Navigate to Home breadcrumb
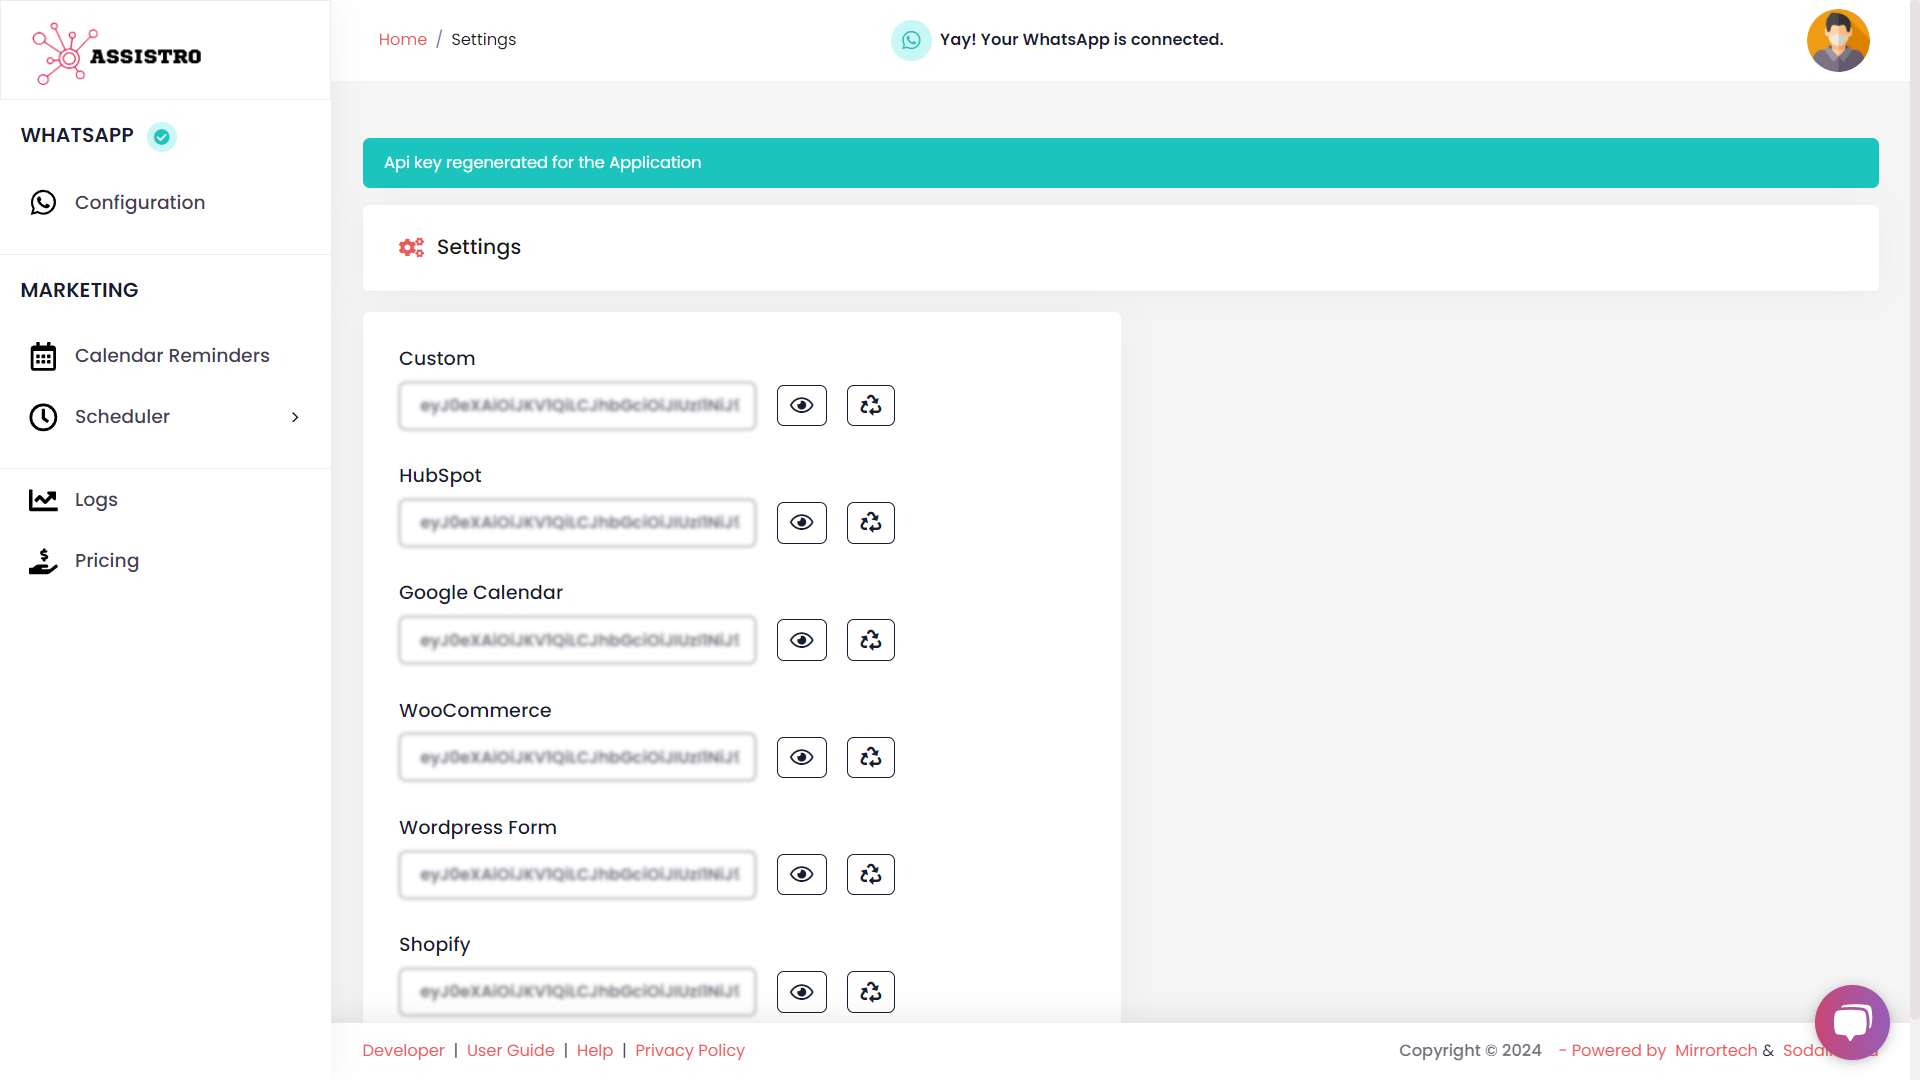The height and width of the screenshot is (1080, 1920). tap(402, 40)
